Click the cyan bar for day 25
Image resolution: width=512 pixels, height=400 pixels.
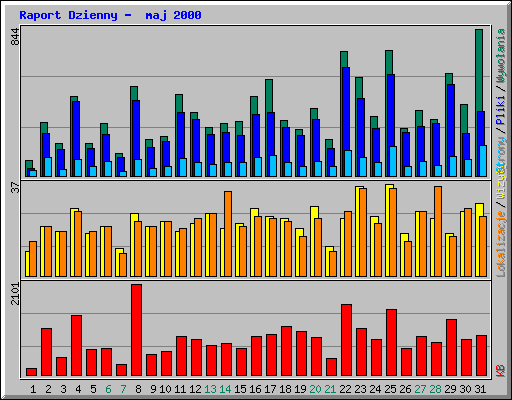[x=393, y=161]
